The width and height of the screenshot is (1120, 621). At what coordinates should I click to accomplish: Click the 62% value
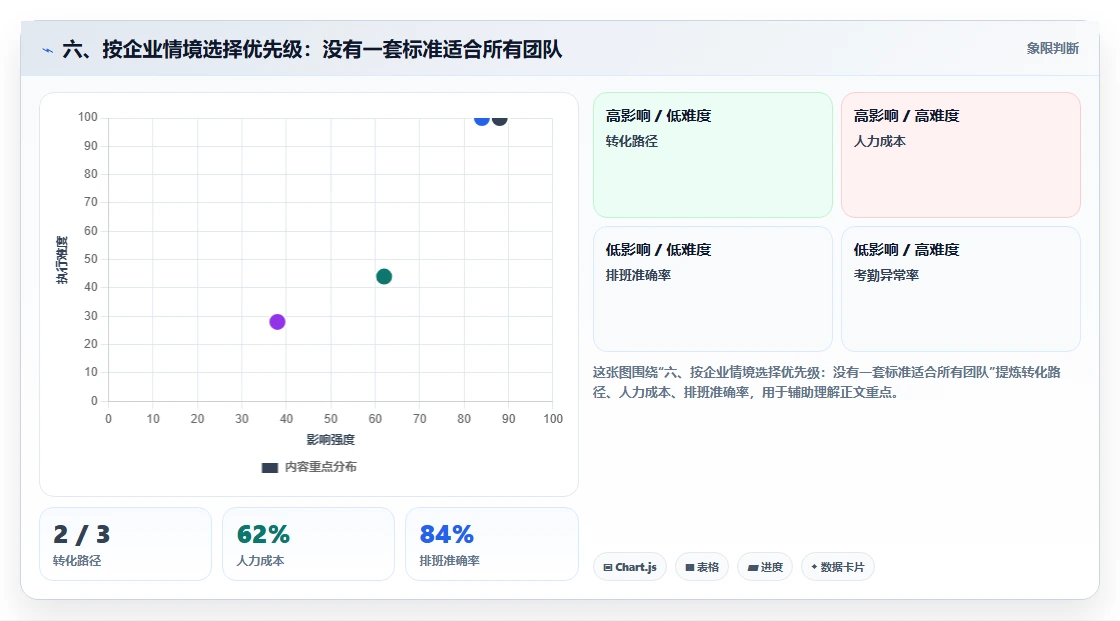click(264, 535)
